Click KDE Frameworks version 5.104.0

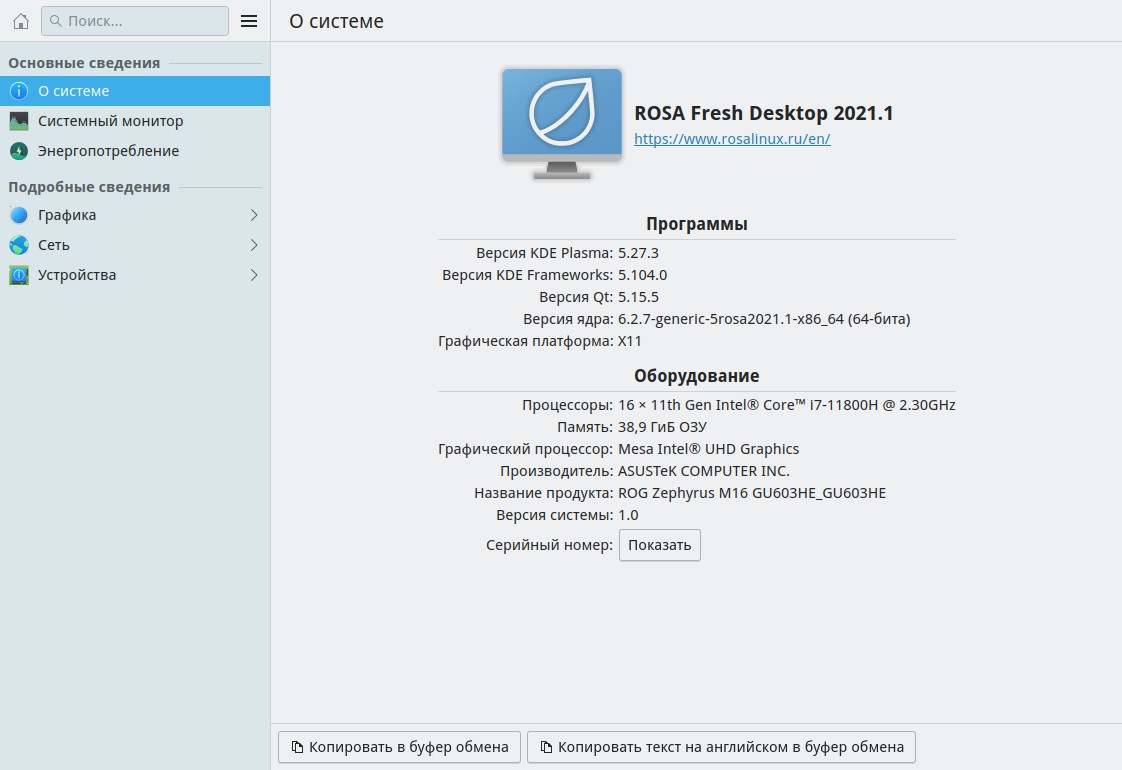[643, 276]
